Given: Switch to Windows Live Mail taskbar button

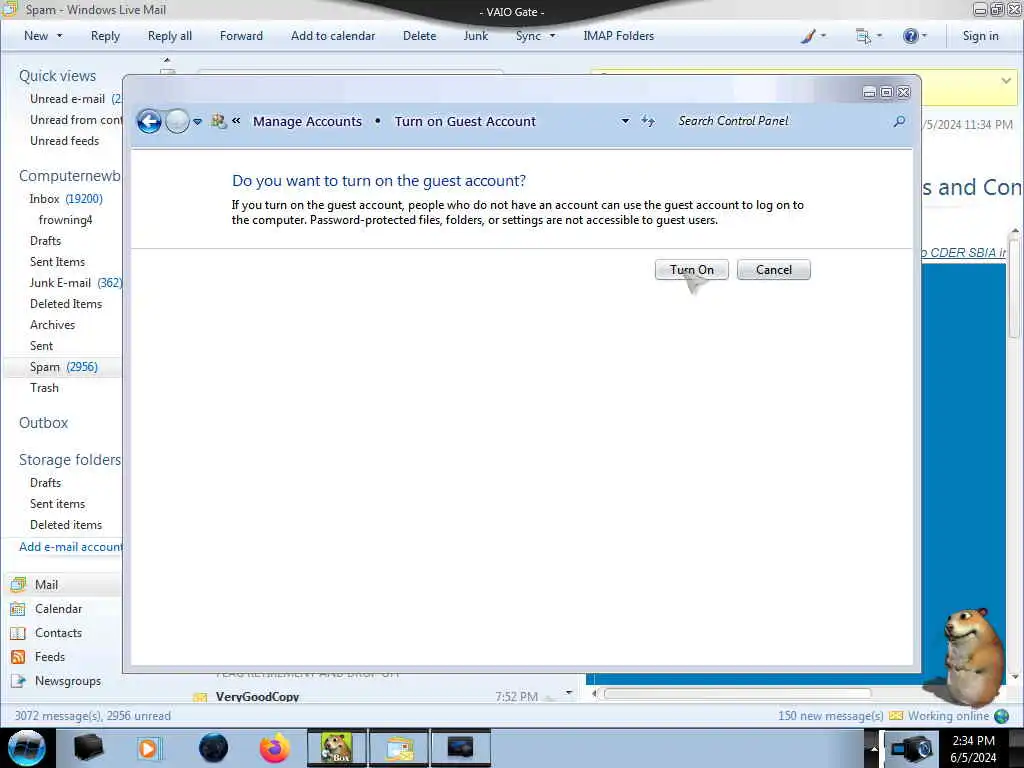Looking at the screenshot, I should coord(399,748).
